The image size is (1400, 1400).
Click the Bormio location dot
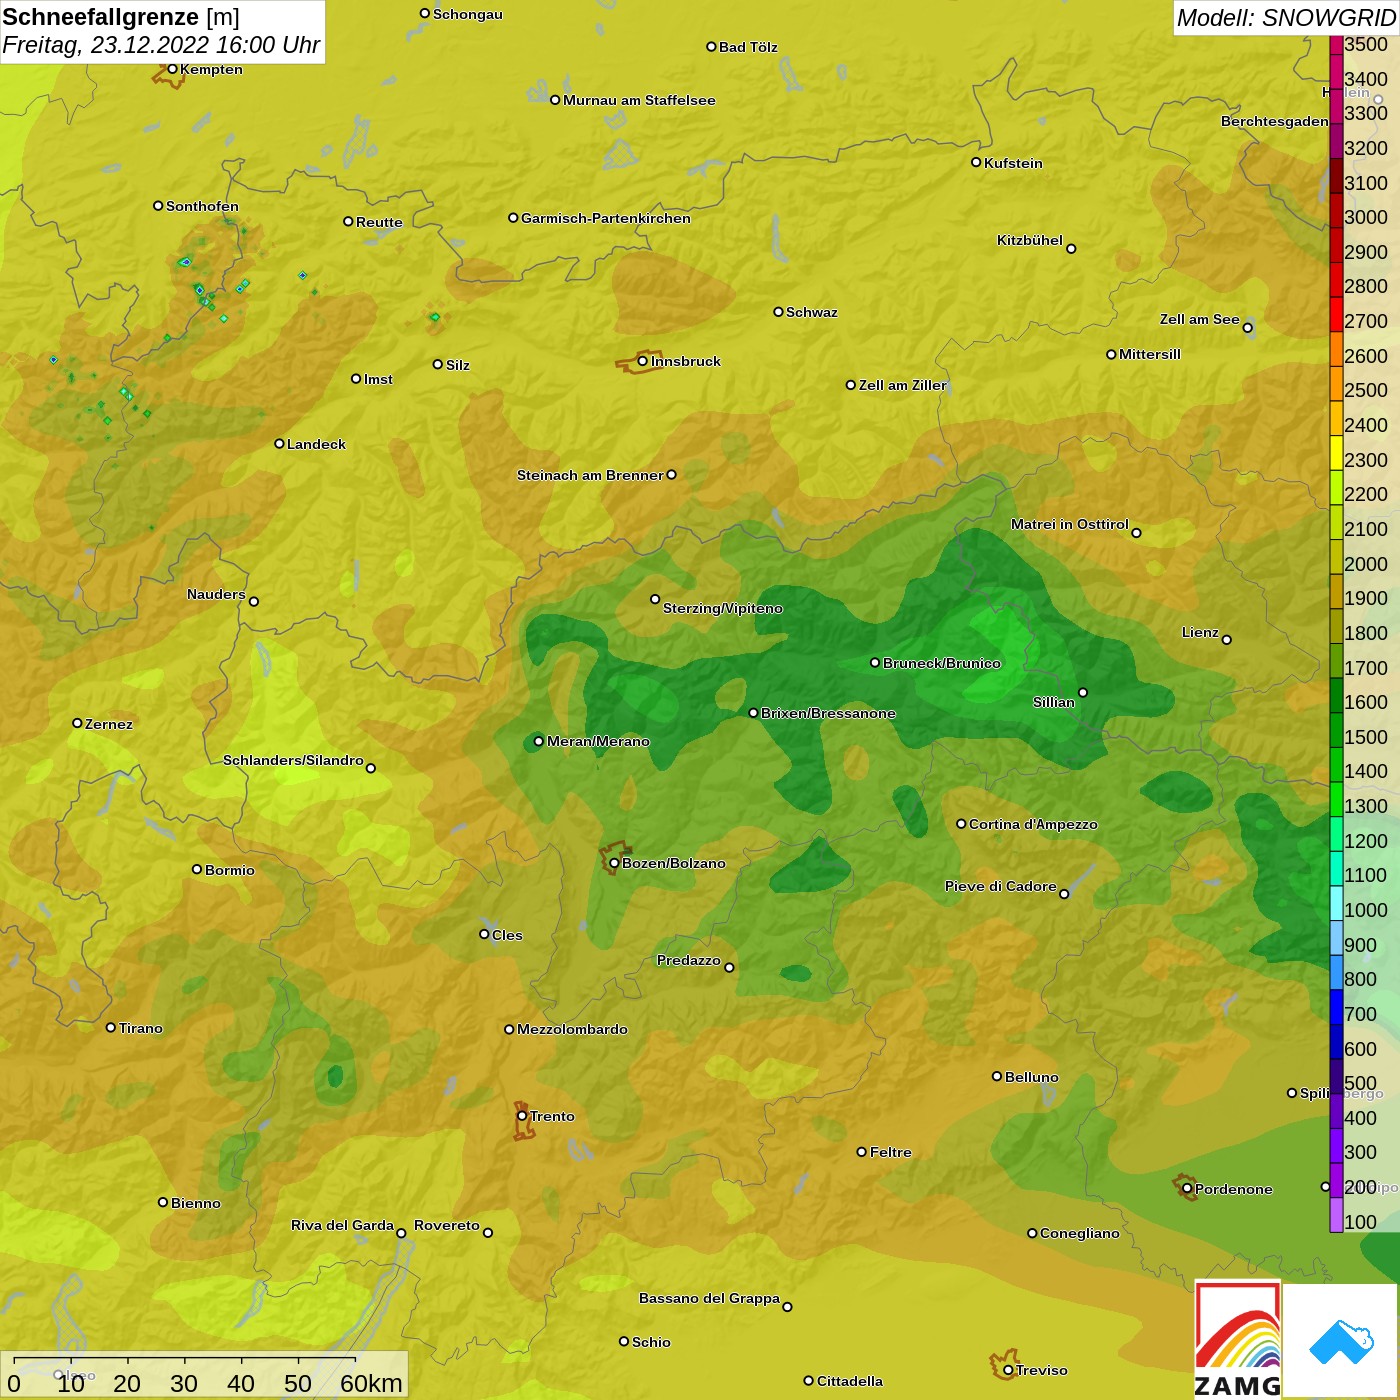197,869
